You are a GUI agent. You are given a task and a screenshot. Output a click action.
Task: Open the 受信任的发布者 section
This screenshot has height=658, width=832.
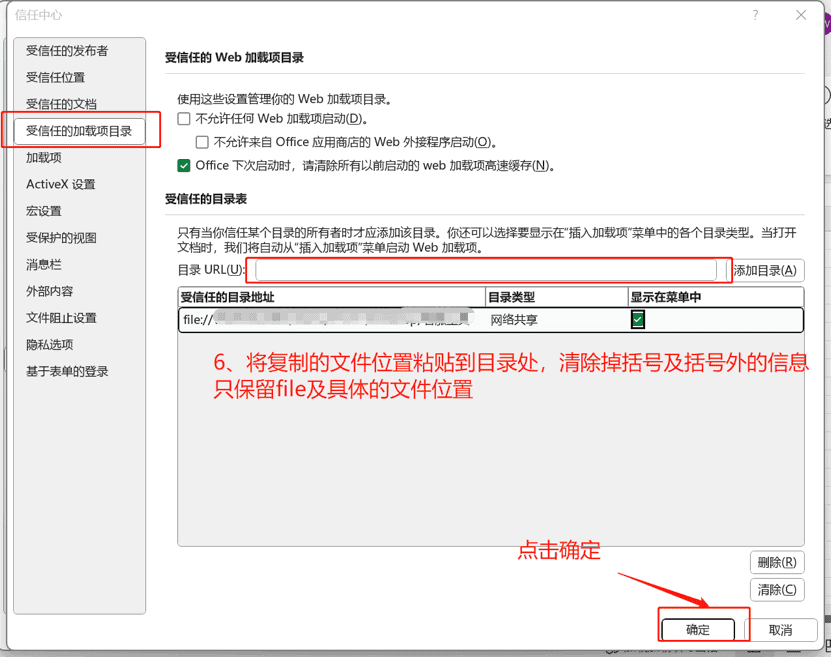click(x=67, y=51)
